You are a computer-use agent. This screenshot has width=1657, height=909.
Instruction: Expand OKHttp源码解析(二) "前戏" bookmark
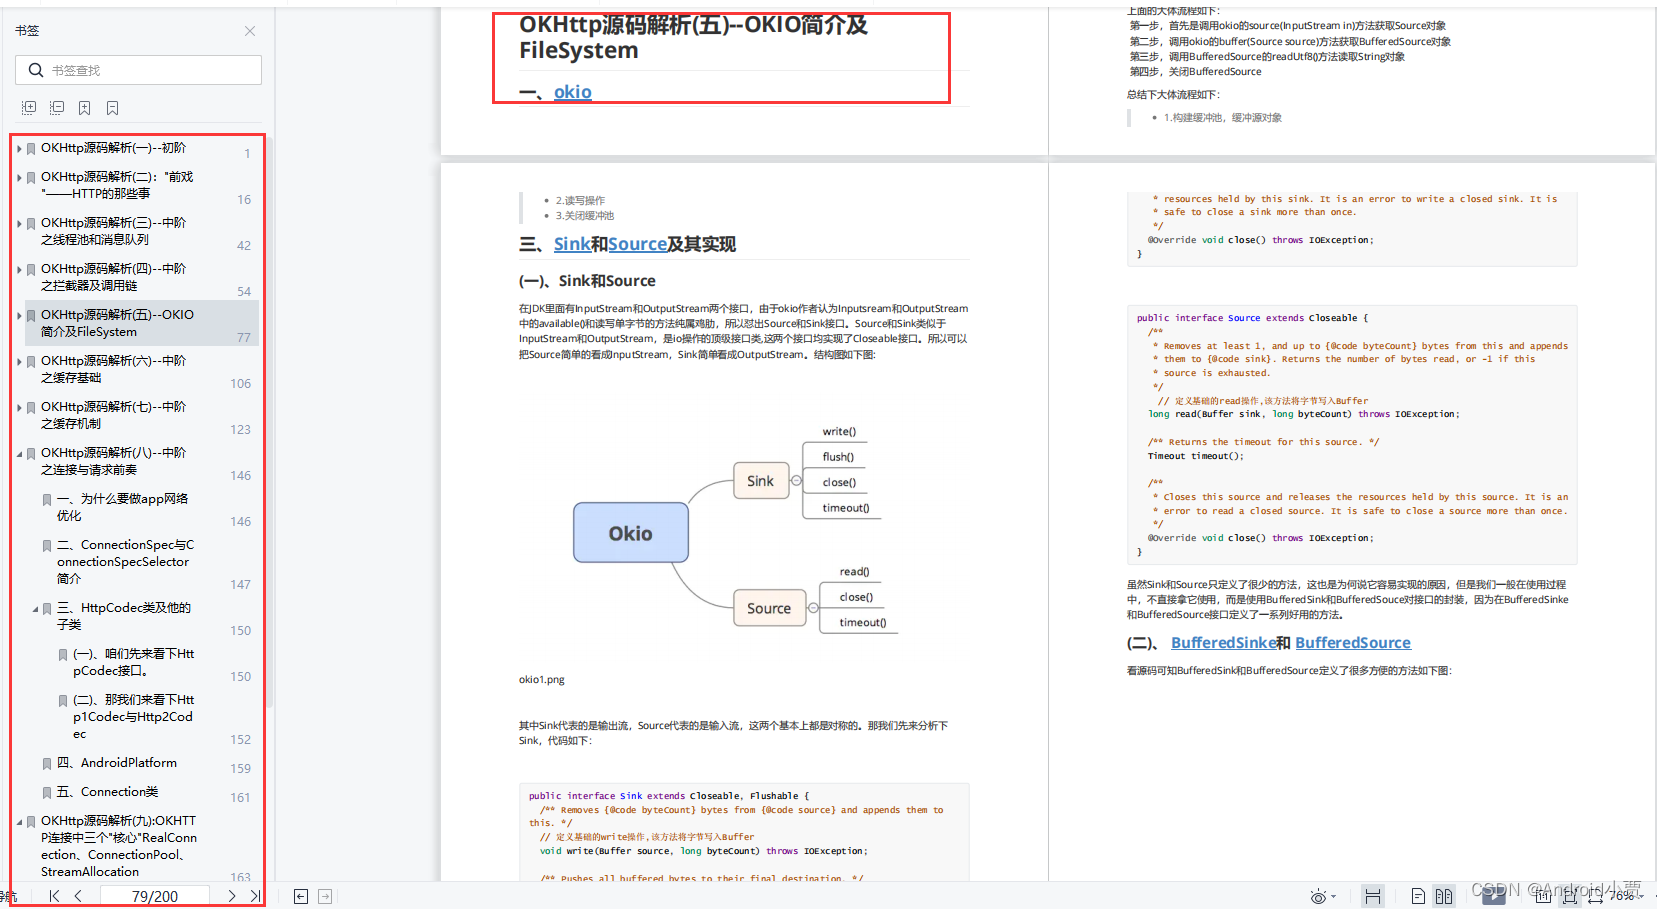coord(19,177)
